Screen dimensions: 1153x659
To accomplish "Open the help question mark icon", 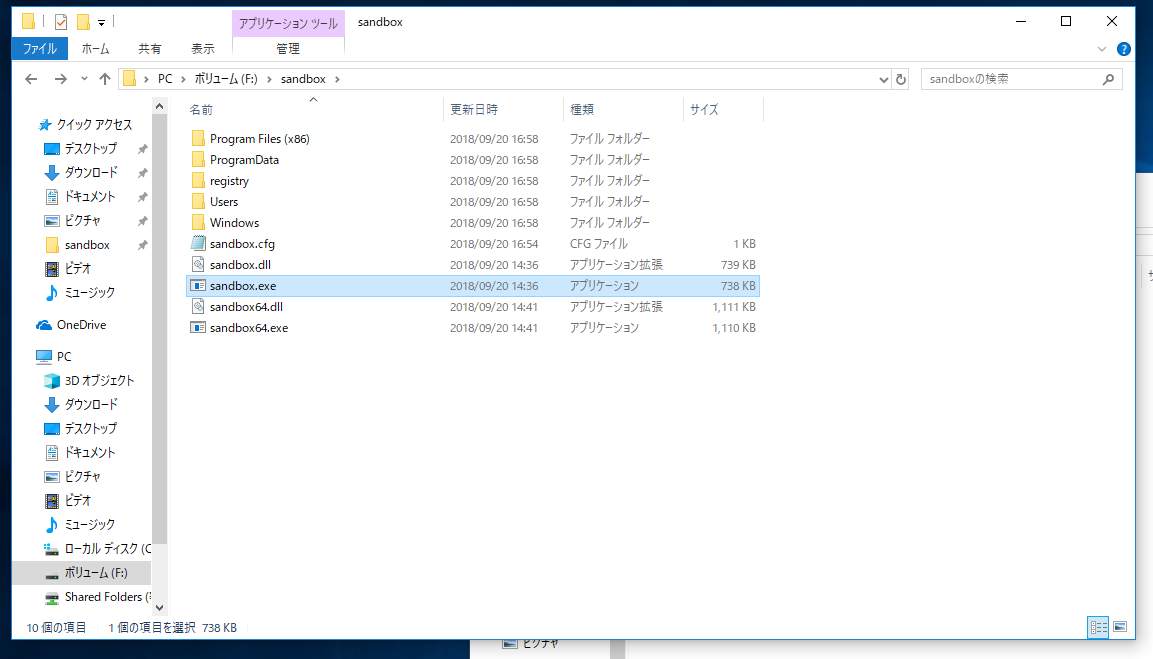I will 1124,49.
